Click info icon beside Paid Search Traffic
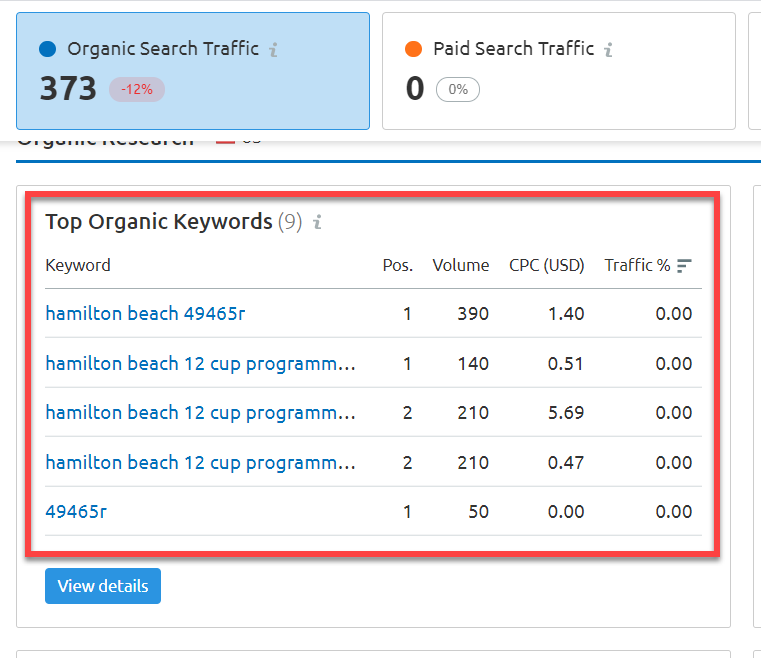Screen dimensions: 761x658 609,49
